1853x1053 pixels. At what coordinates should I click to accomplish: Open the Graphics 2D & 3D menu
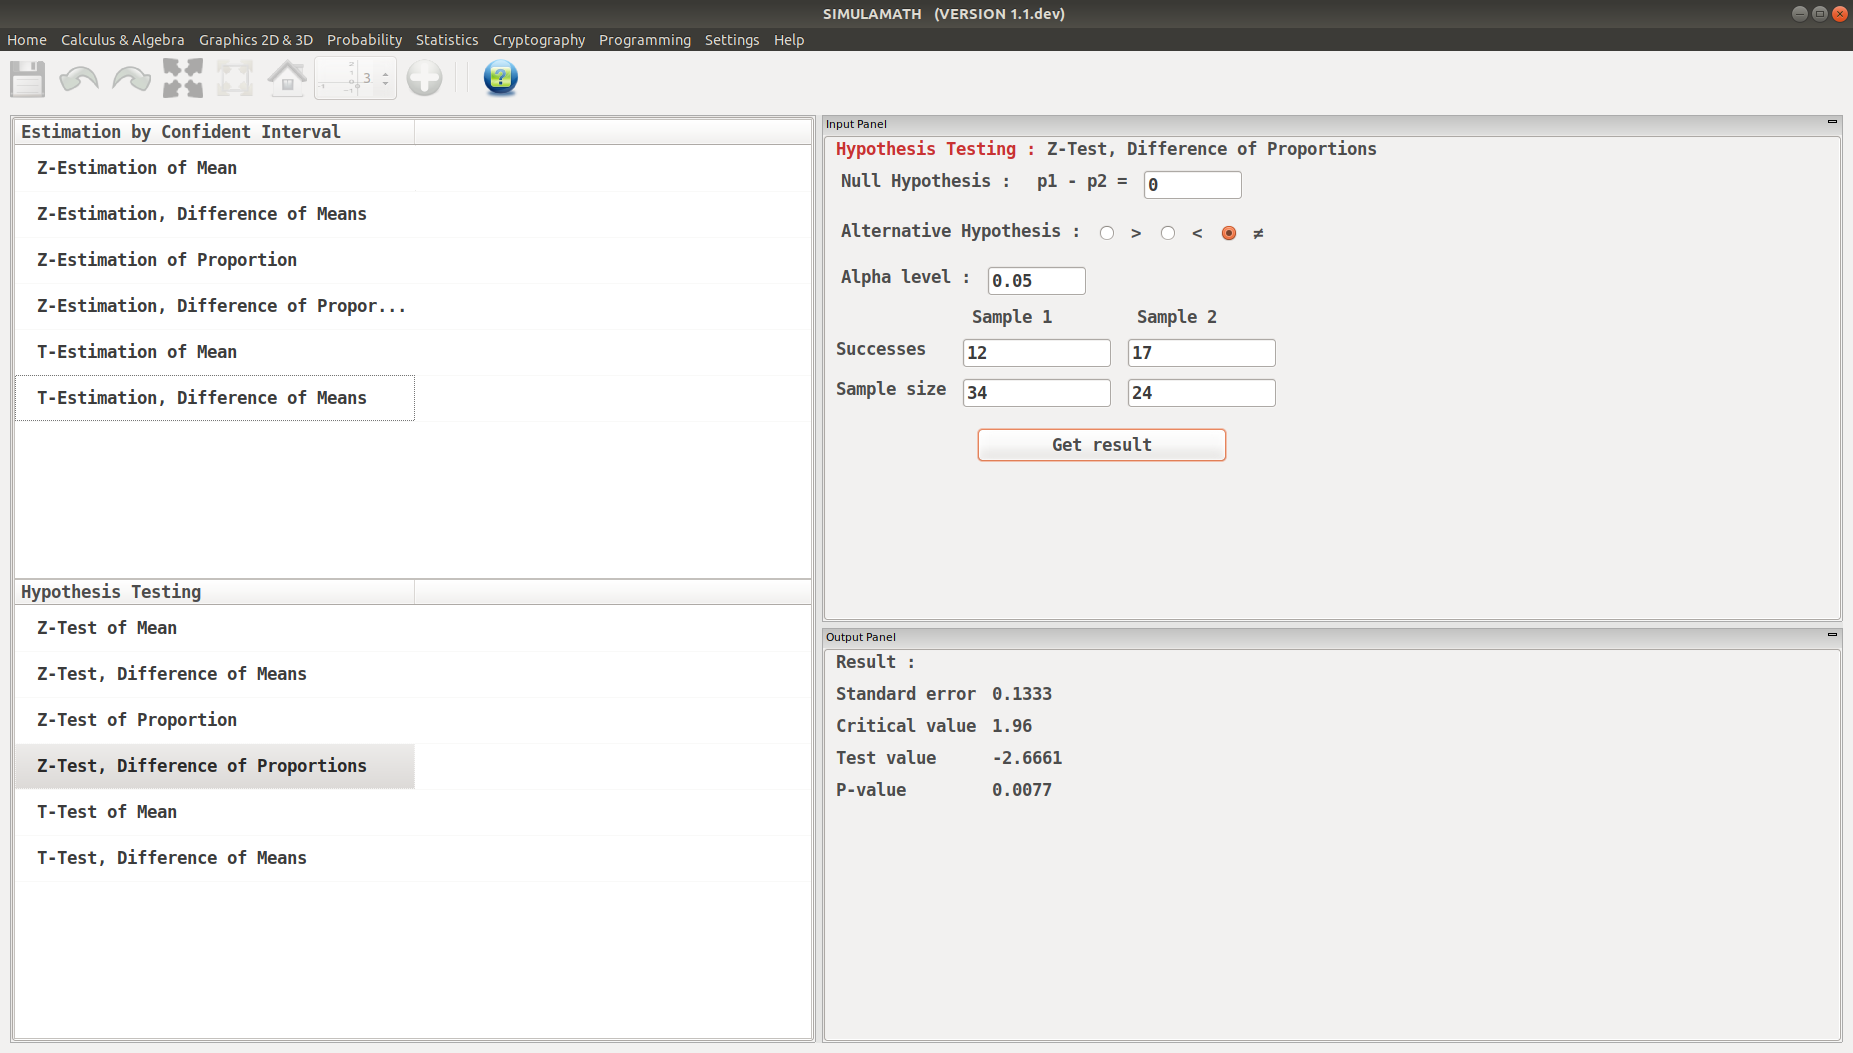click(256, 40)
